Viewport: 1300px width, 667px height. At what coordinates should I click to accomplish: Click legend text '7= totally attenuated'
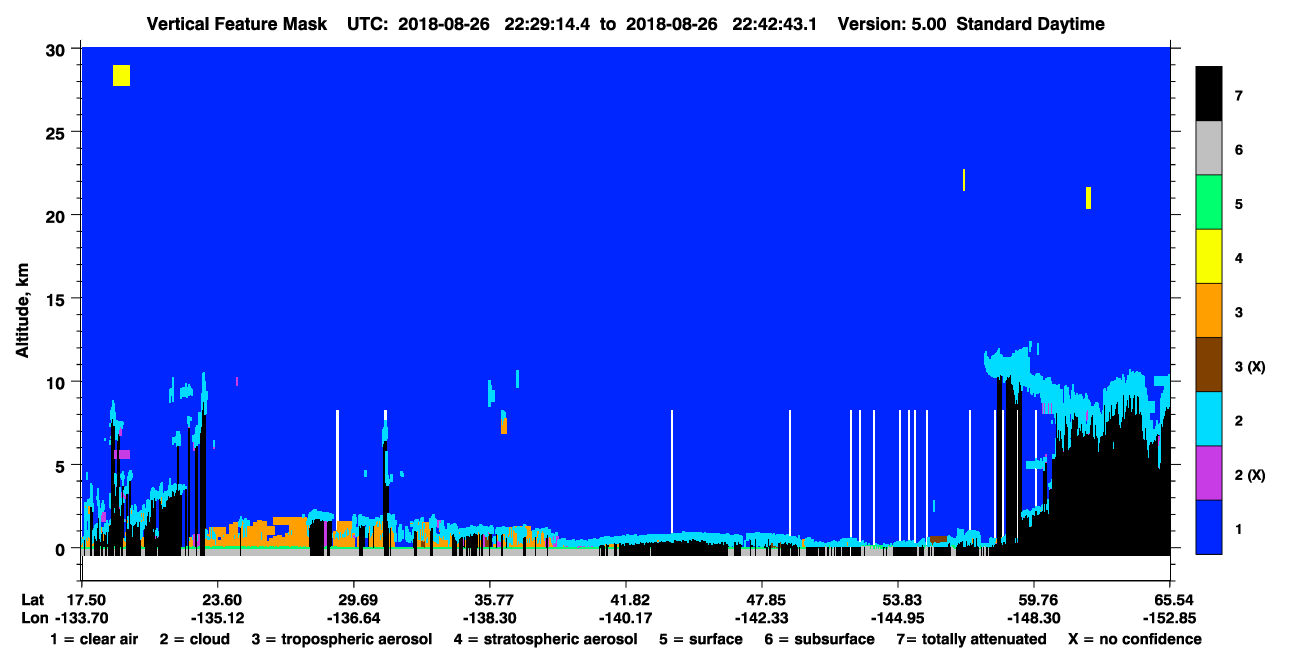click(x=971, y=639)
